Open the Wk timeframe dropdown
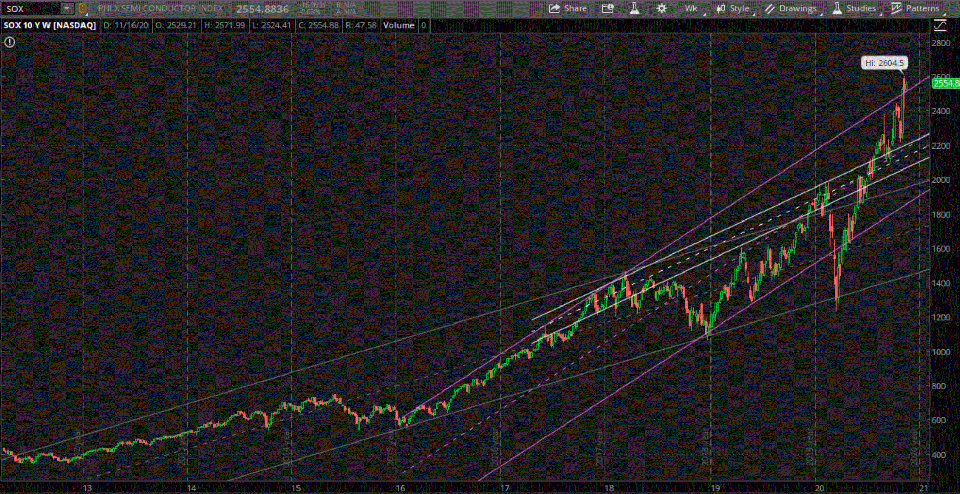The image size is (960, 494). [692, 9]
